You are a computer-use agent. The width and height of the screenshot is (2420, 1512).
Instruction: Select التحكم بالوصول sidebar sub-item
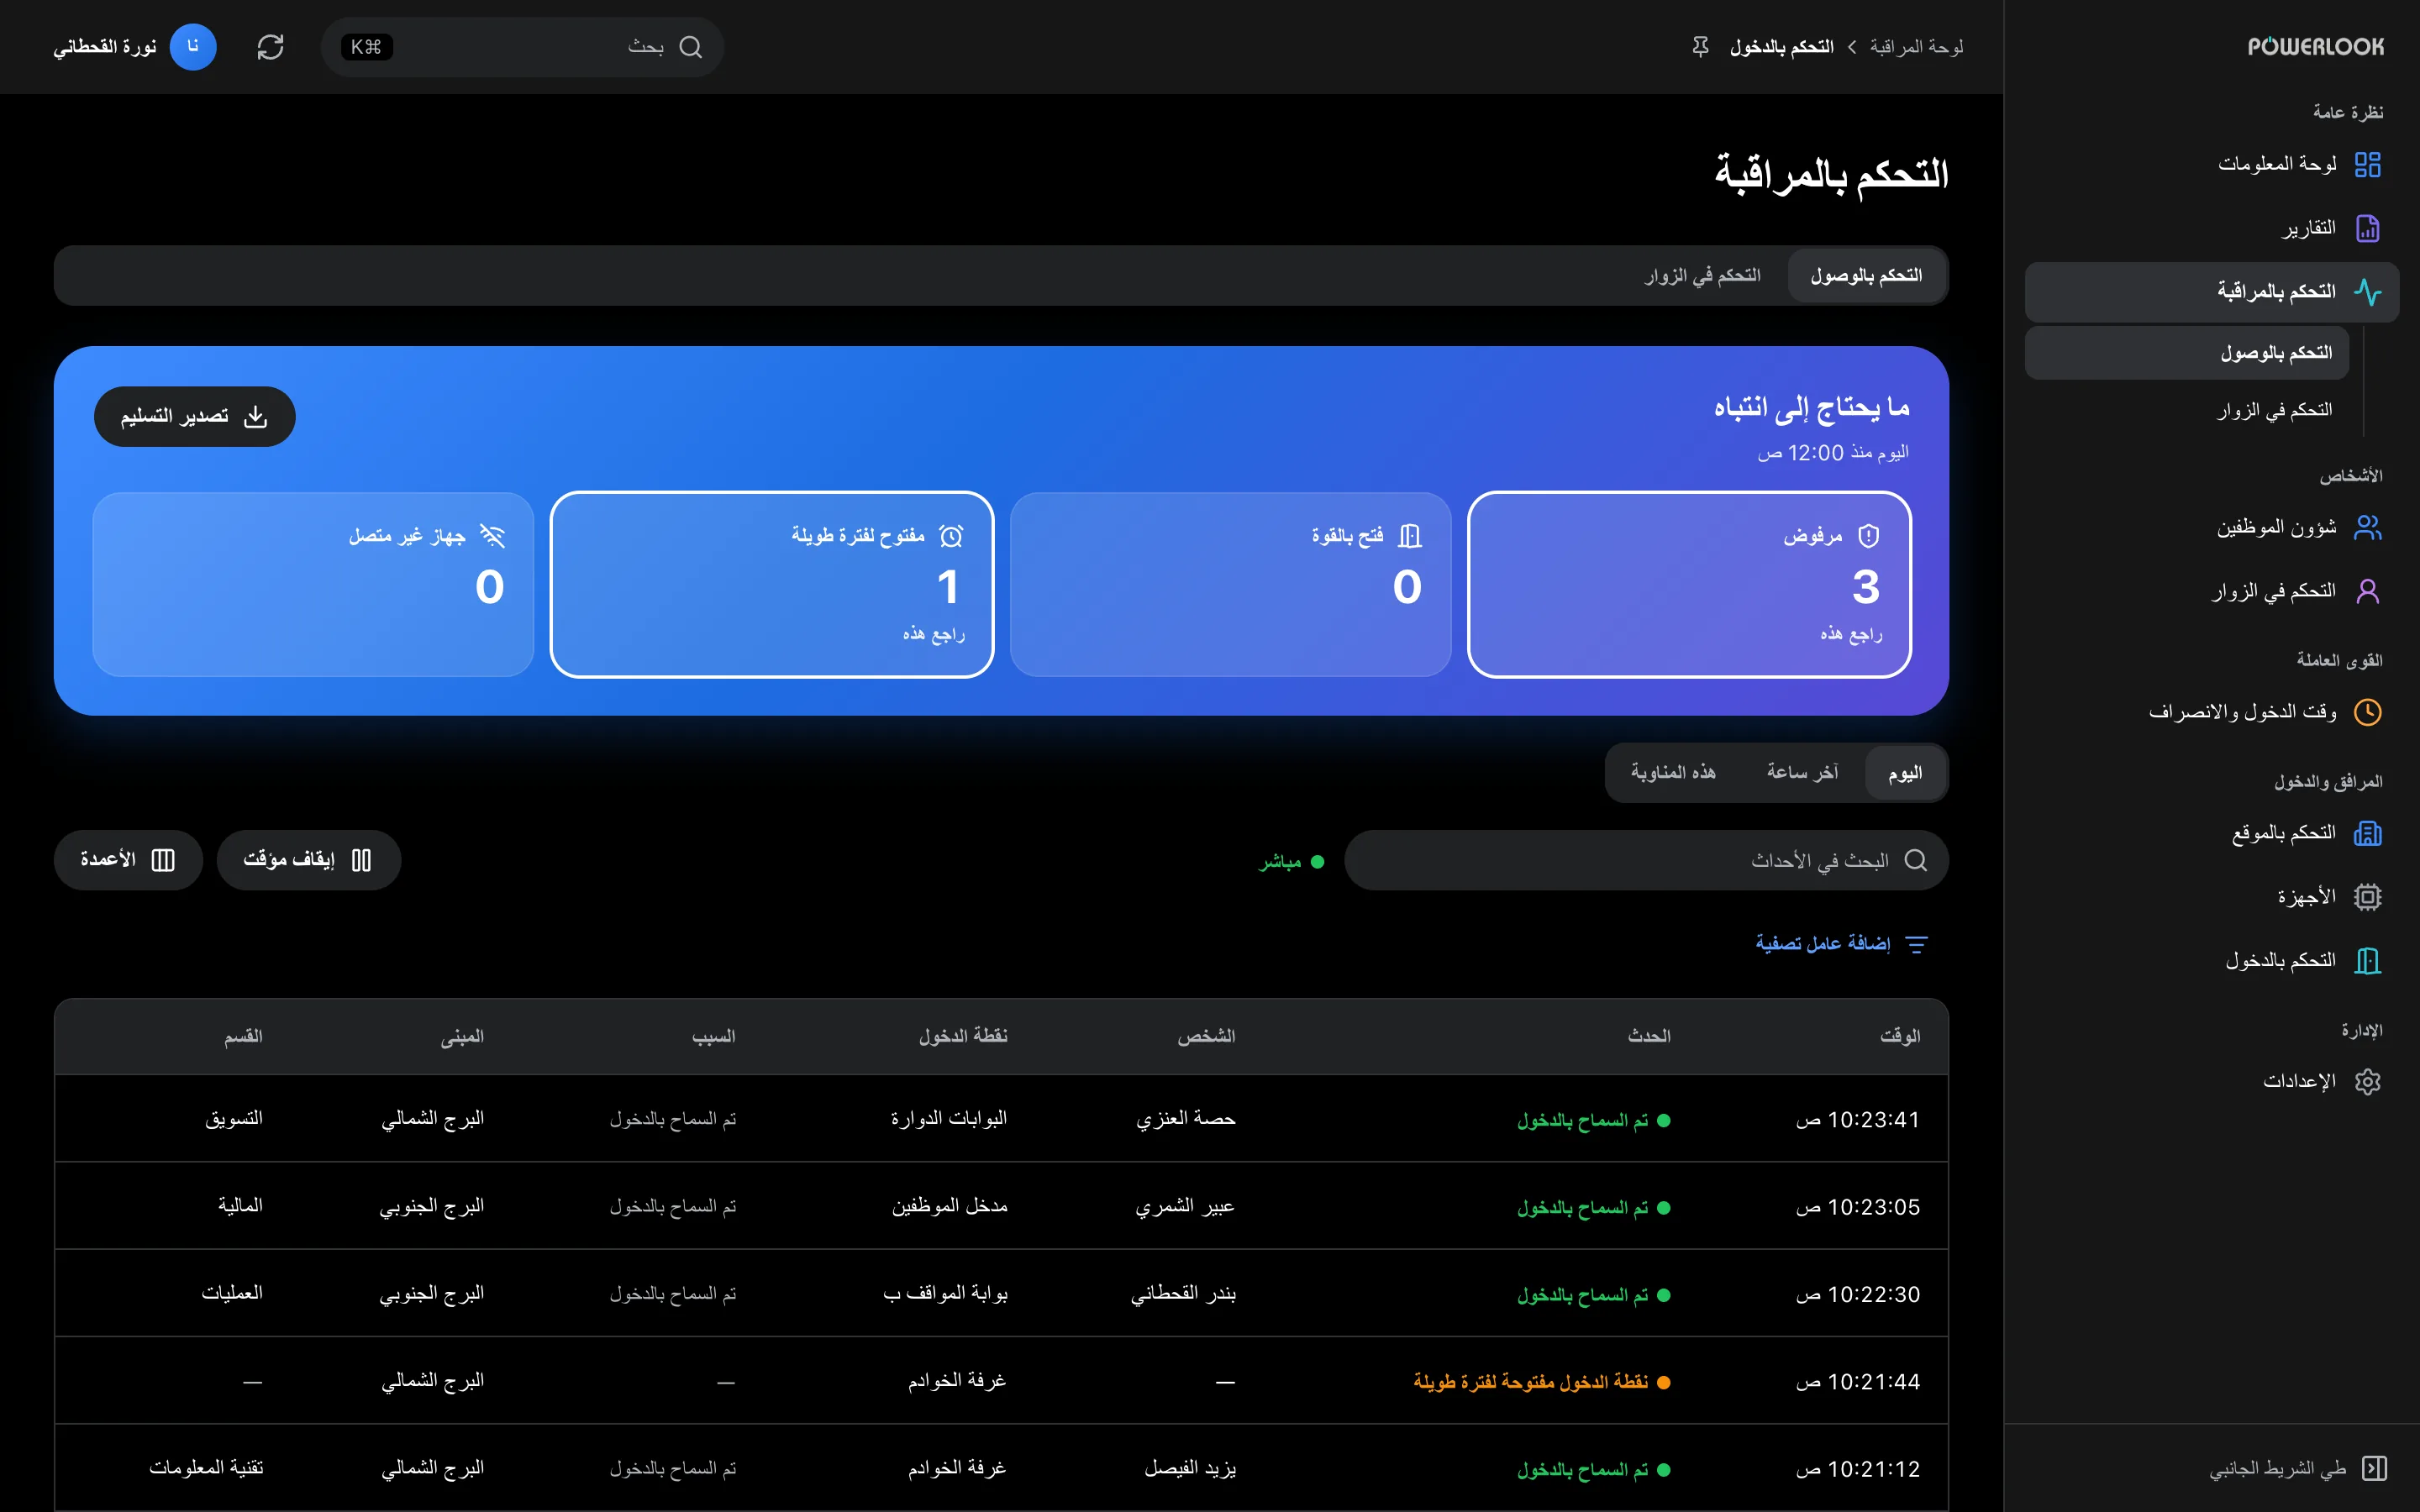[x=2186, y=353]
